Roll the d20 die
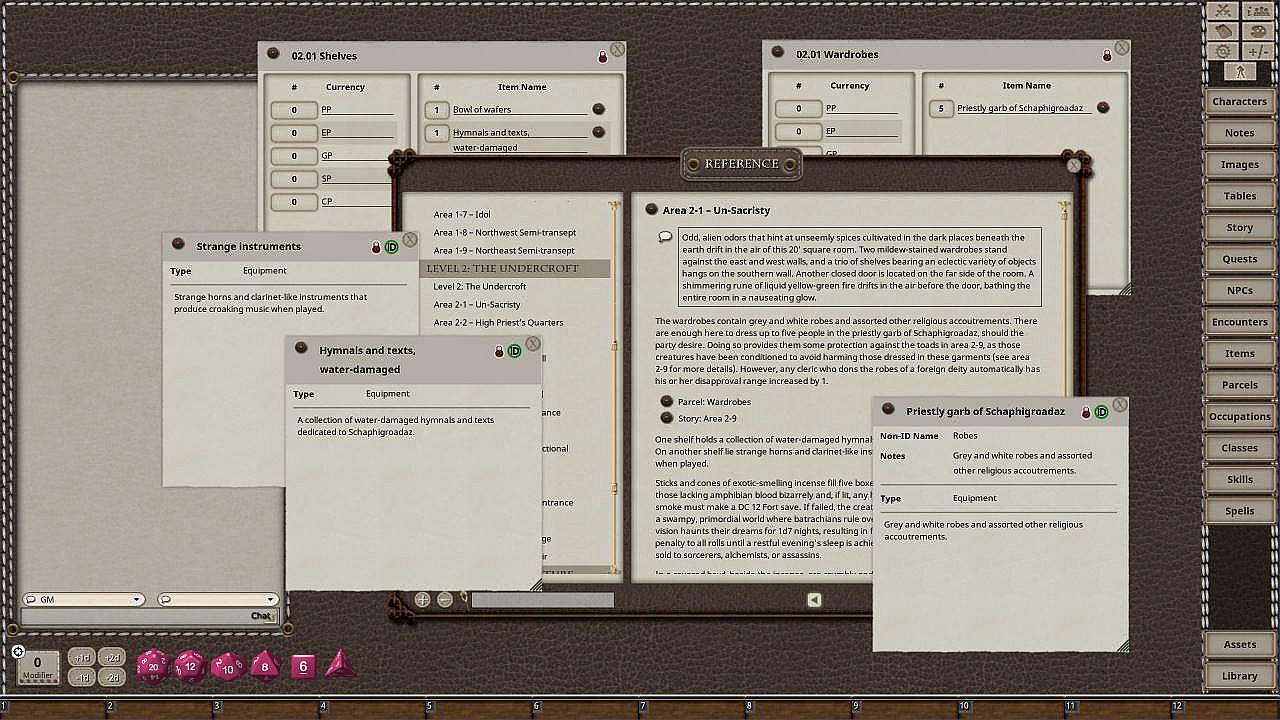The width and height of the screenshot is (1280, 720). [x=153, y=666]
